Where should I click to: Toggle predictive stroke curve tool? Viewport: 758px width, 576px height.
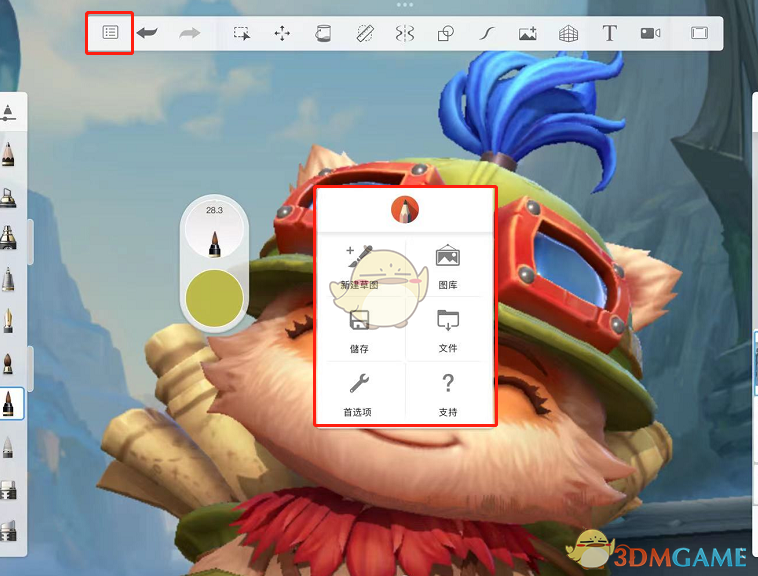click(487, 33)
